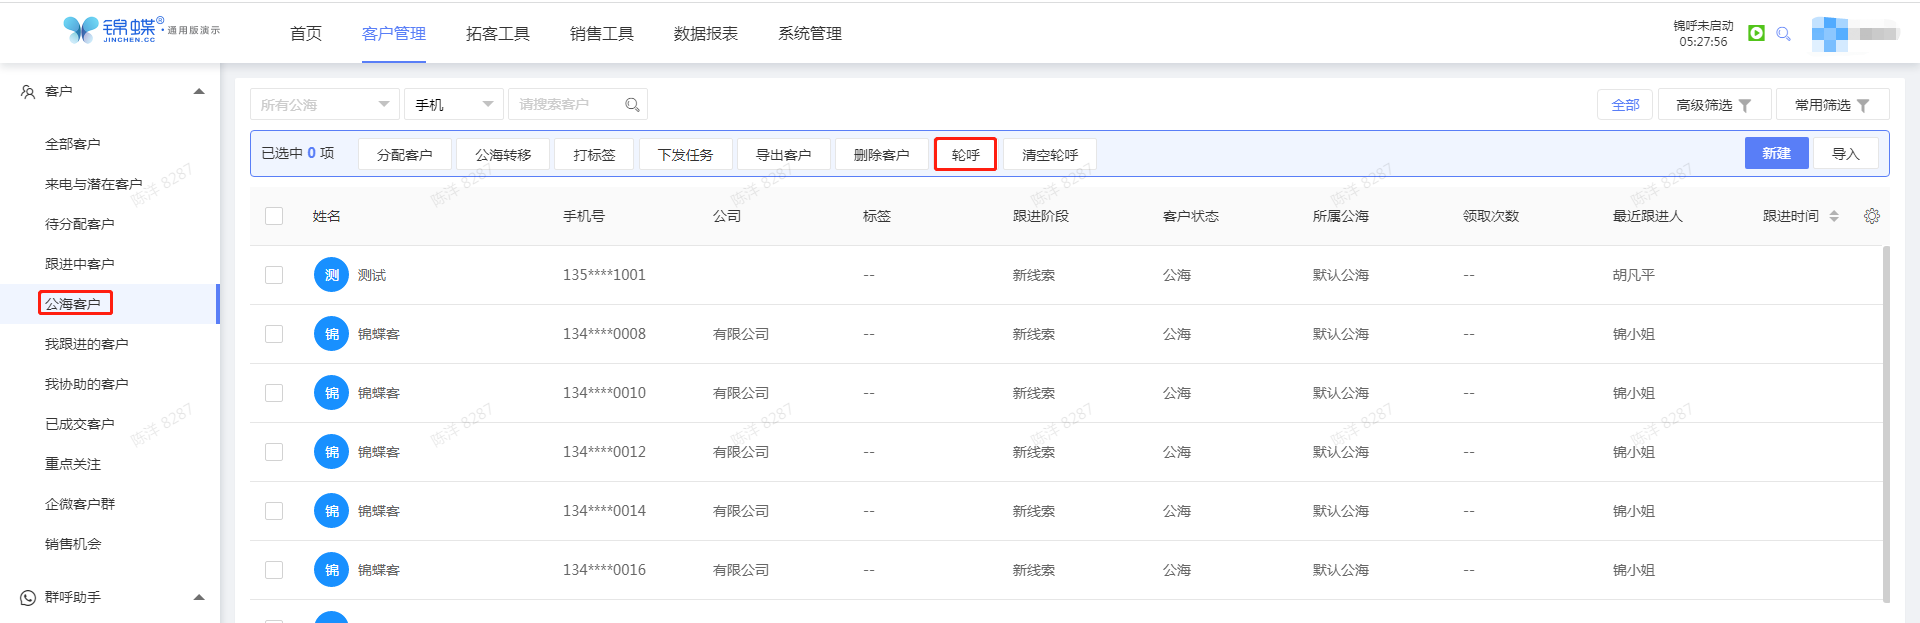Select 我协助的客户 in sidebar

(87, 384)
